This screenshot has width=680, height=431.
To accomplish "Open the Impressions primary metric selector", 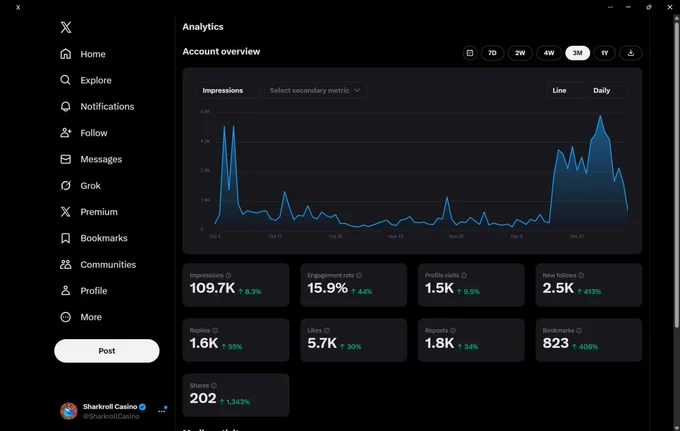I will [229, 90].
